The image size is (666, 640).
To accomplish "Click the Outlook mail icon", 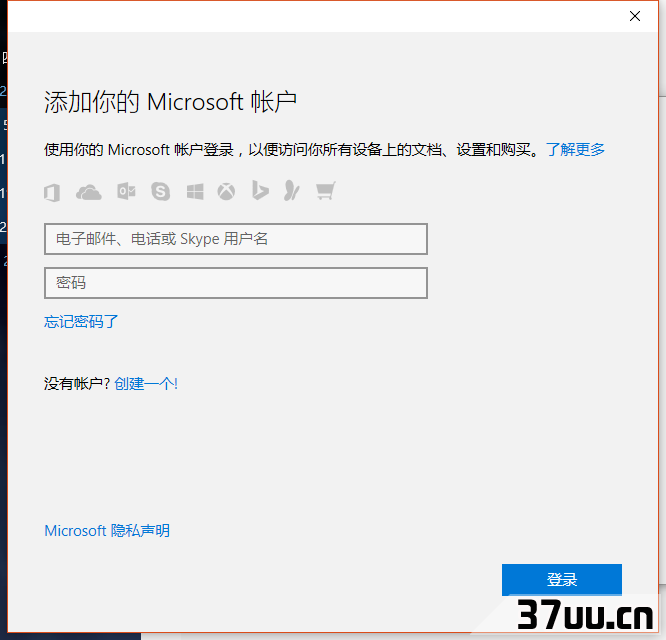I will [126, 192].
